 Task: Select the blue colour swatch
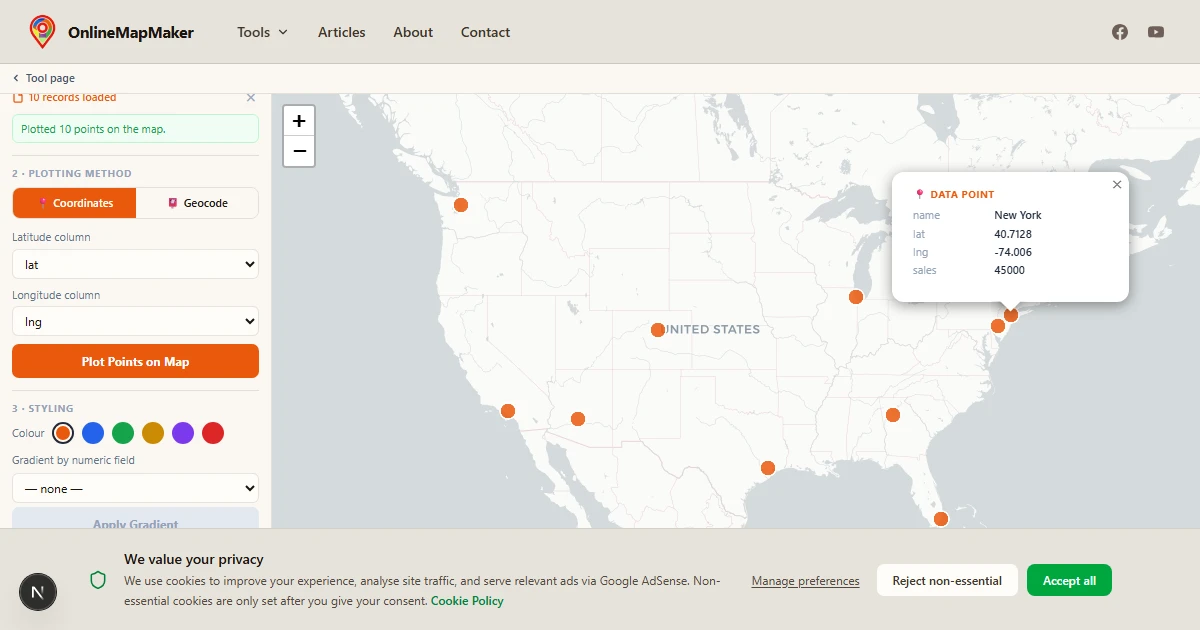pyautogui.click(x=93, y=433)
